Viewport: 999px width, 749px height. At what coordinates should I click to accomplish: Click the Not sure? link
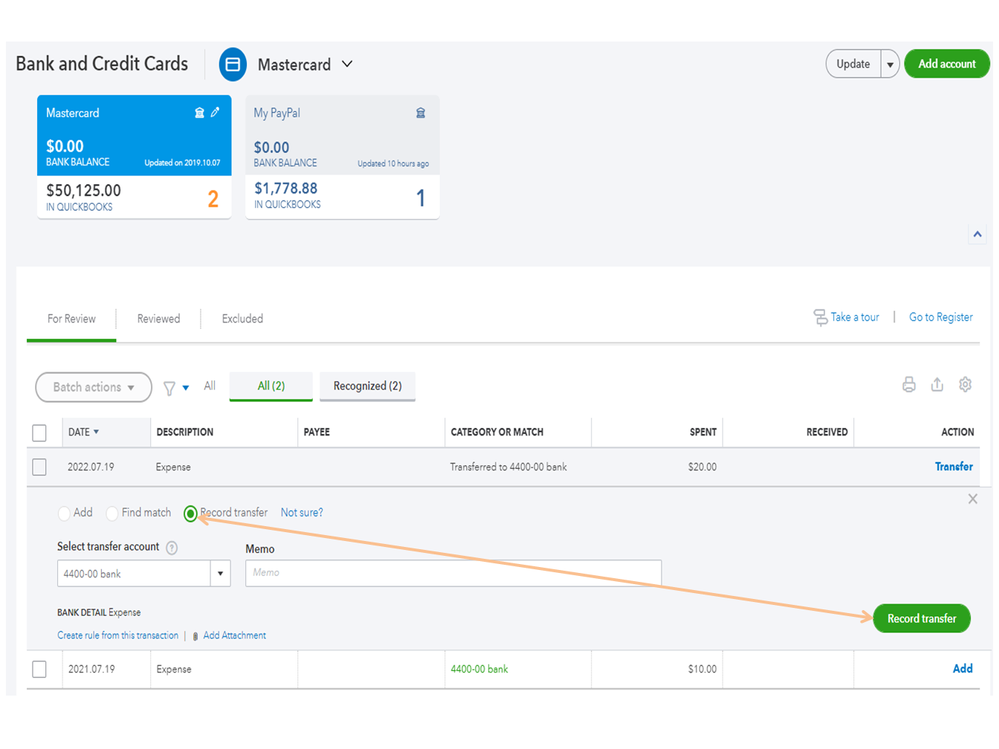(301, 513)
